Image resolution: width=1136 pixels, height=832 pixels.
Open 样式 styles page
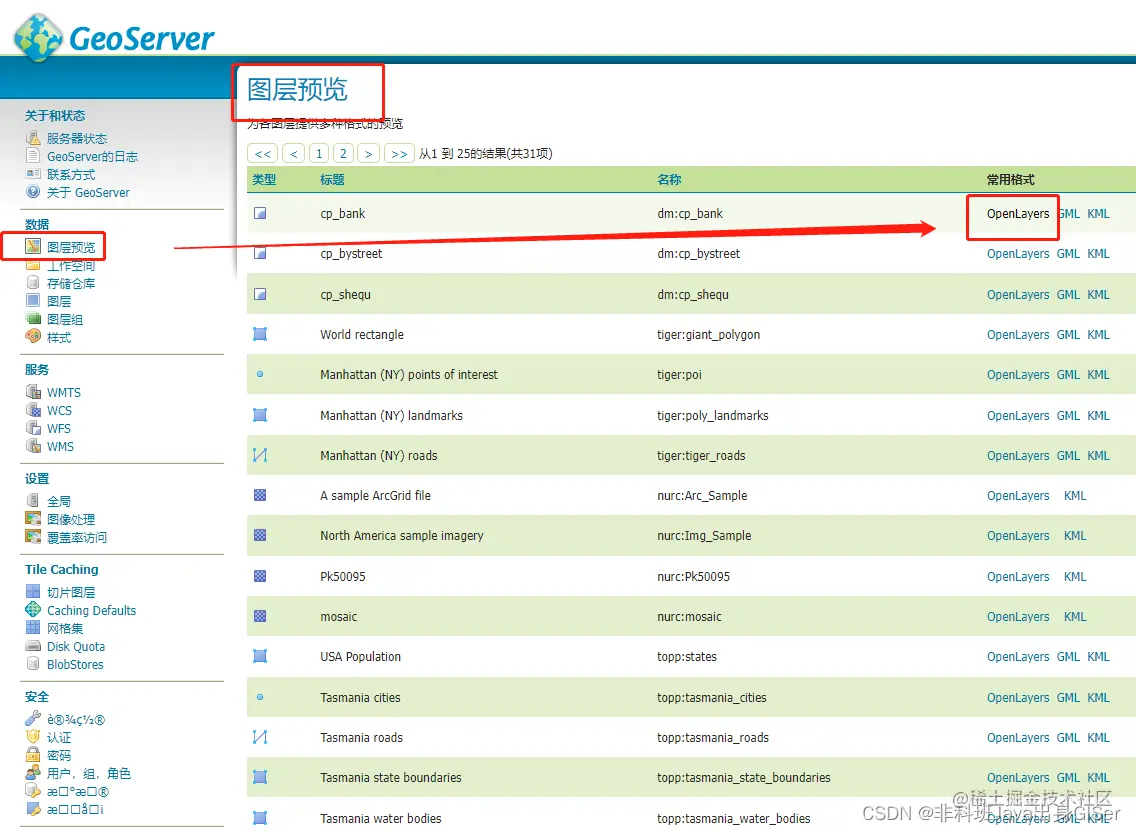pyautogui.click(x=59, y=338)
